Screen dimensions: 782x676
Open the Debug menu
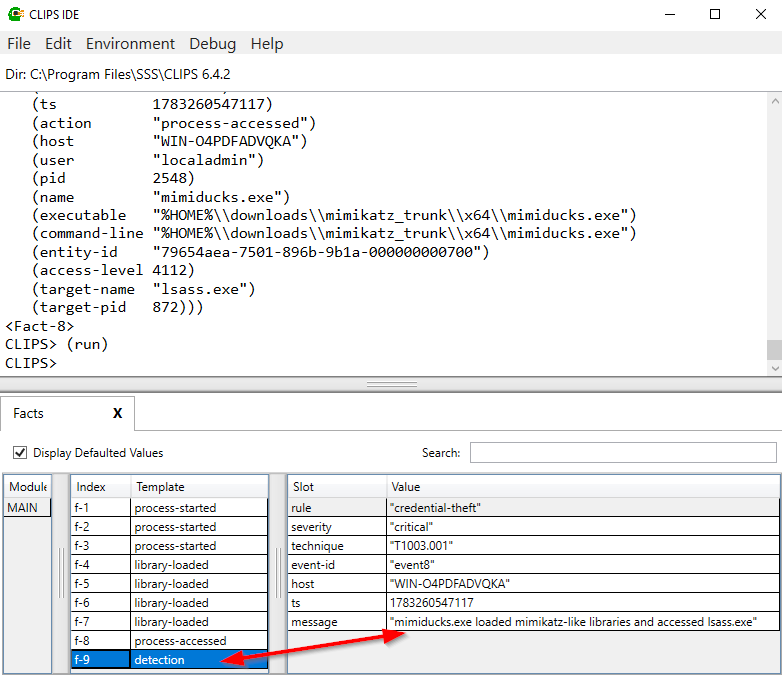[212, 44]
